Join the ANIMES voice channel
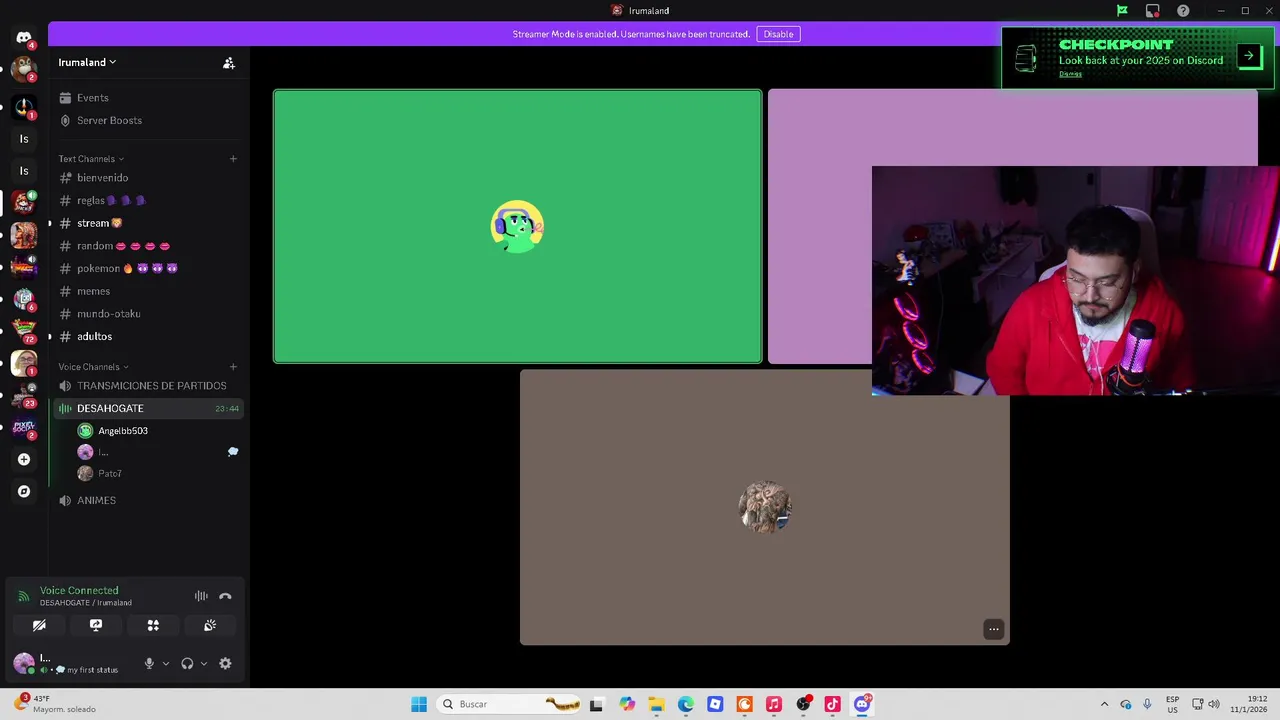The height and width of the screenshot is (720, 1280). [150, 500]
